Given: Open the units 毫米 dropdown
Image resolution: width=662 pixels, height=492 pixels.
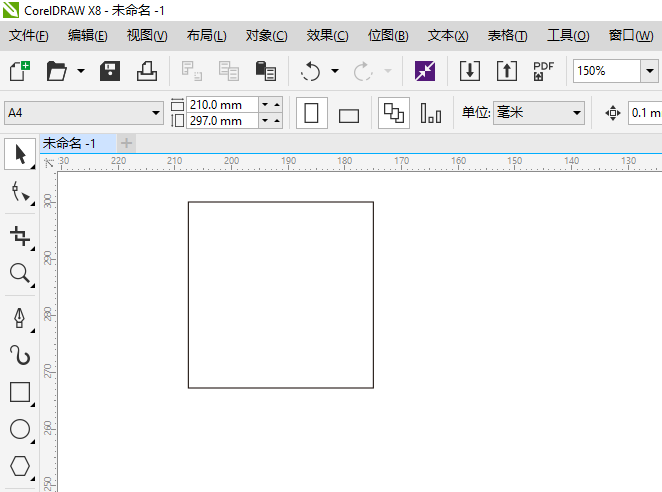Looking at the screenshot, I should 539,113.
